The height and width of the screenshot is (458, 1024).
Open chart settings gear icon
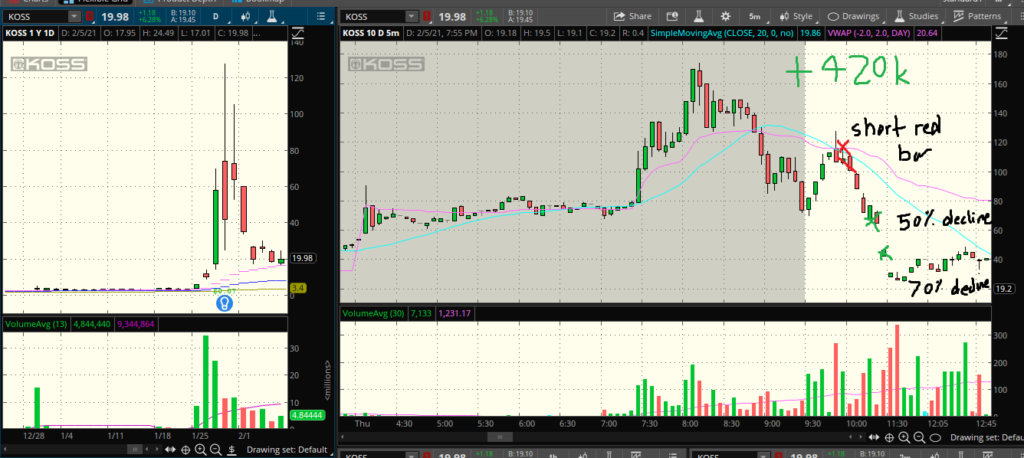725,16
